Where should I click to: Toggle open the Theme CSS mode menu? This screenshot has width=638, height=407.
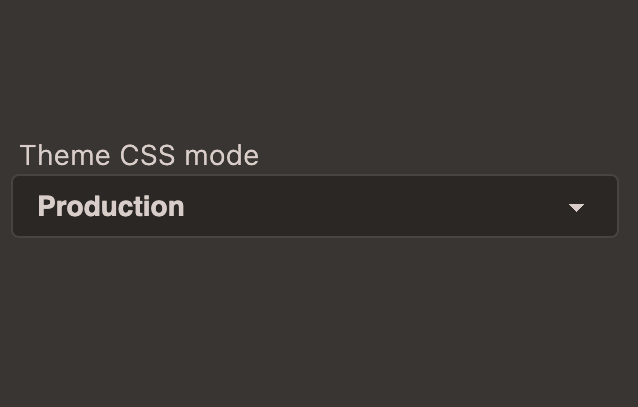click(314, 207)
